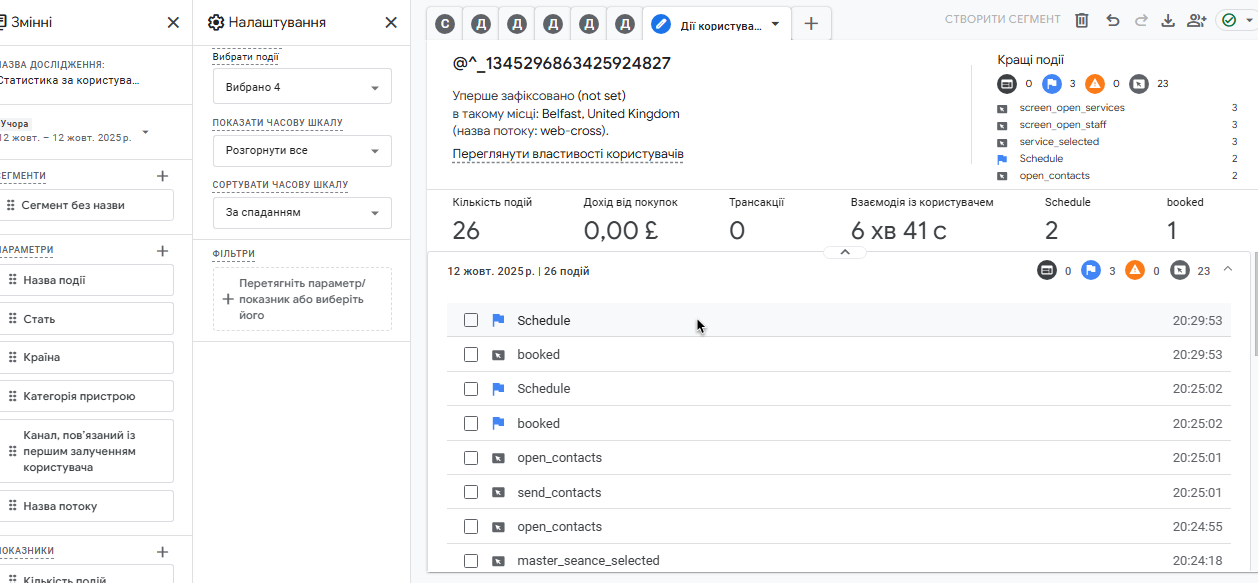This screenshot has height=583, width=1258.
Task: Add a new metric in Показники section
Action: (x=162, y=551)
